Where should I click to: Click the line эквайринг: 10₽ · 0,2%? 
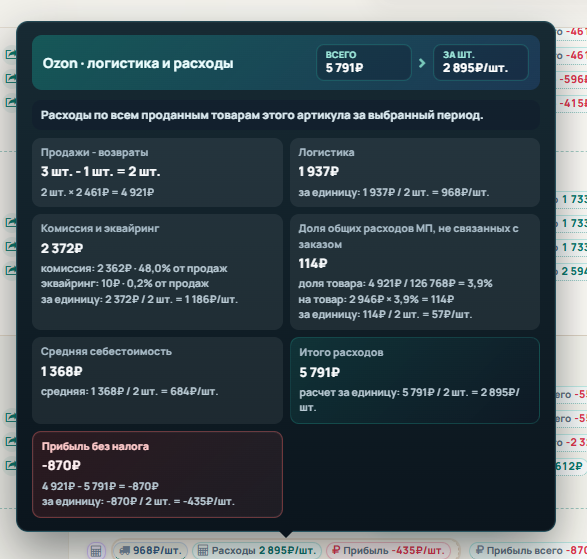pyautogui.click(x=125, y=283)
